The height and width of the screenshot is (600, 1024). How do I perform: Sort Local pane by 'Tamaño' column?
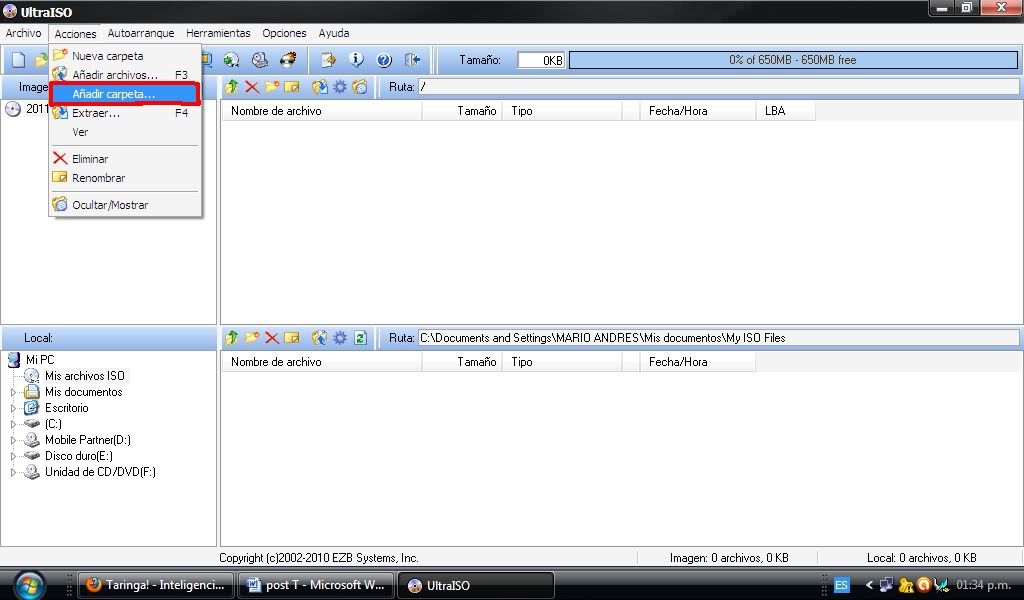(462, 362)
